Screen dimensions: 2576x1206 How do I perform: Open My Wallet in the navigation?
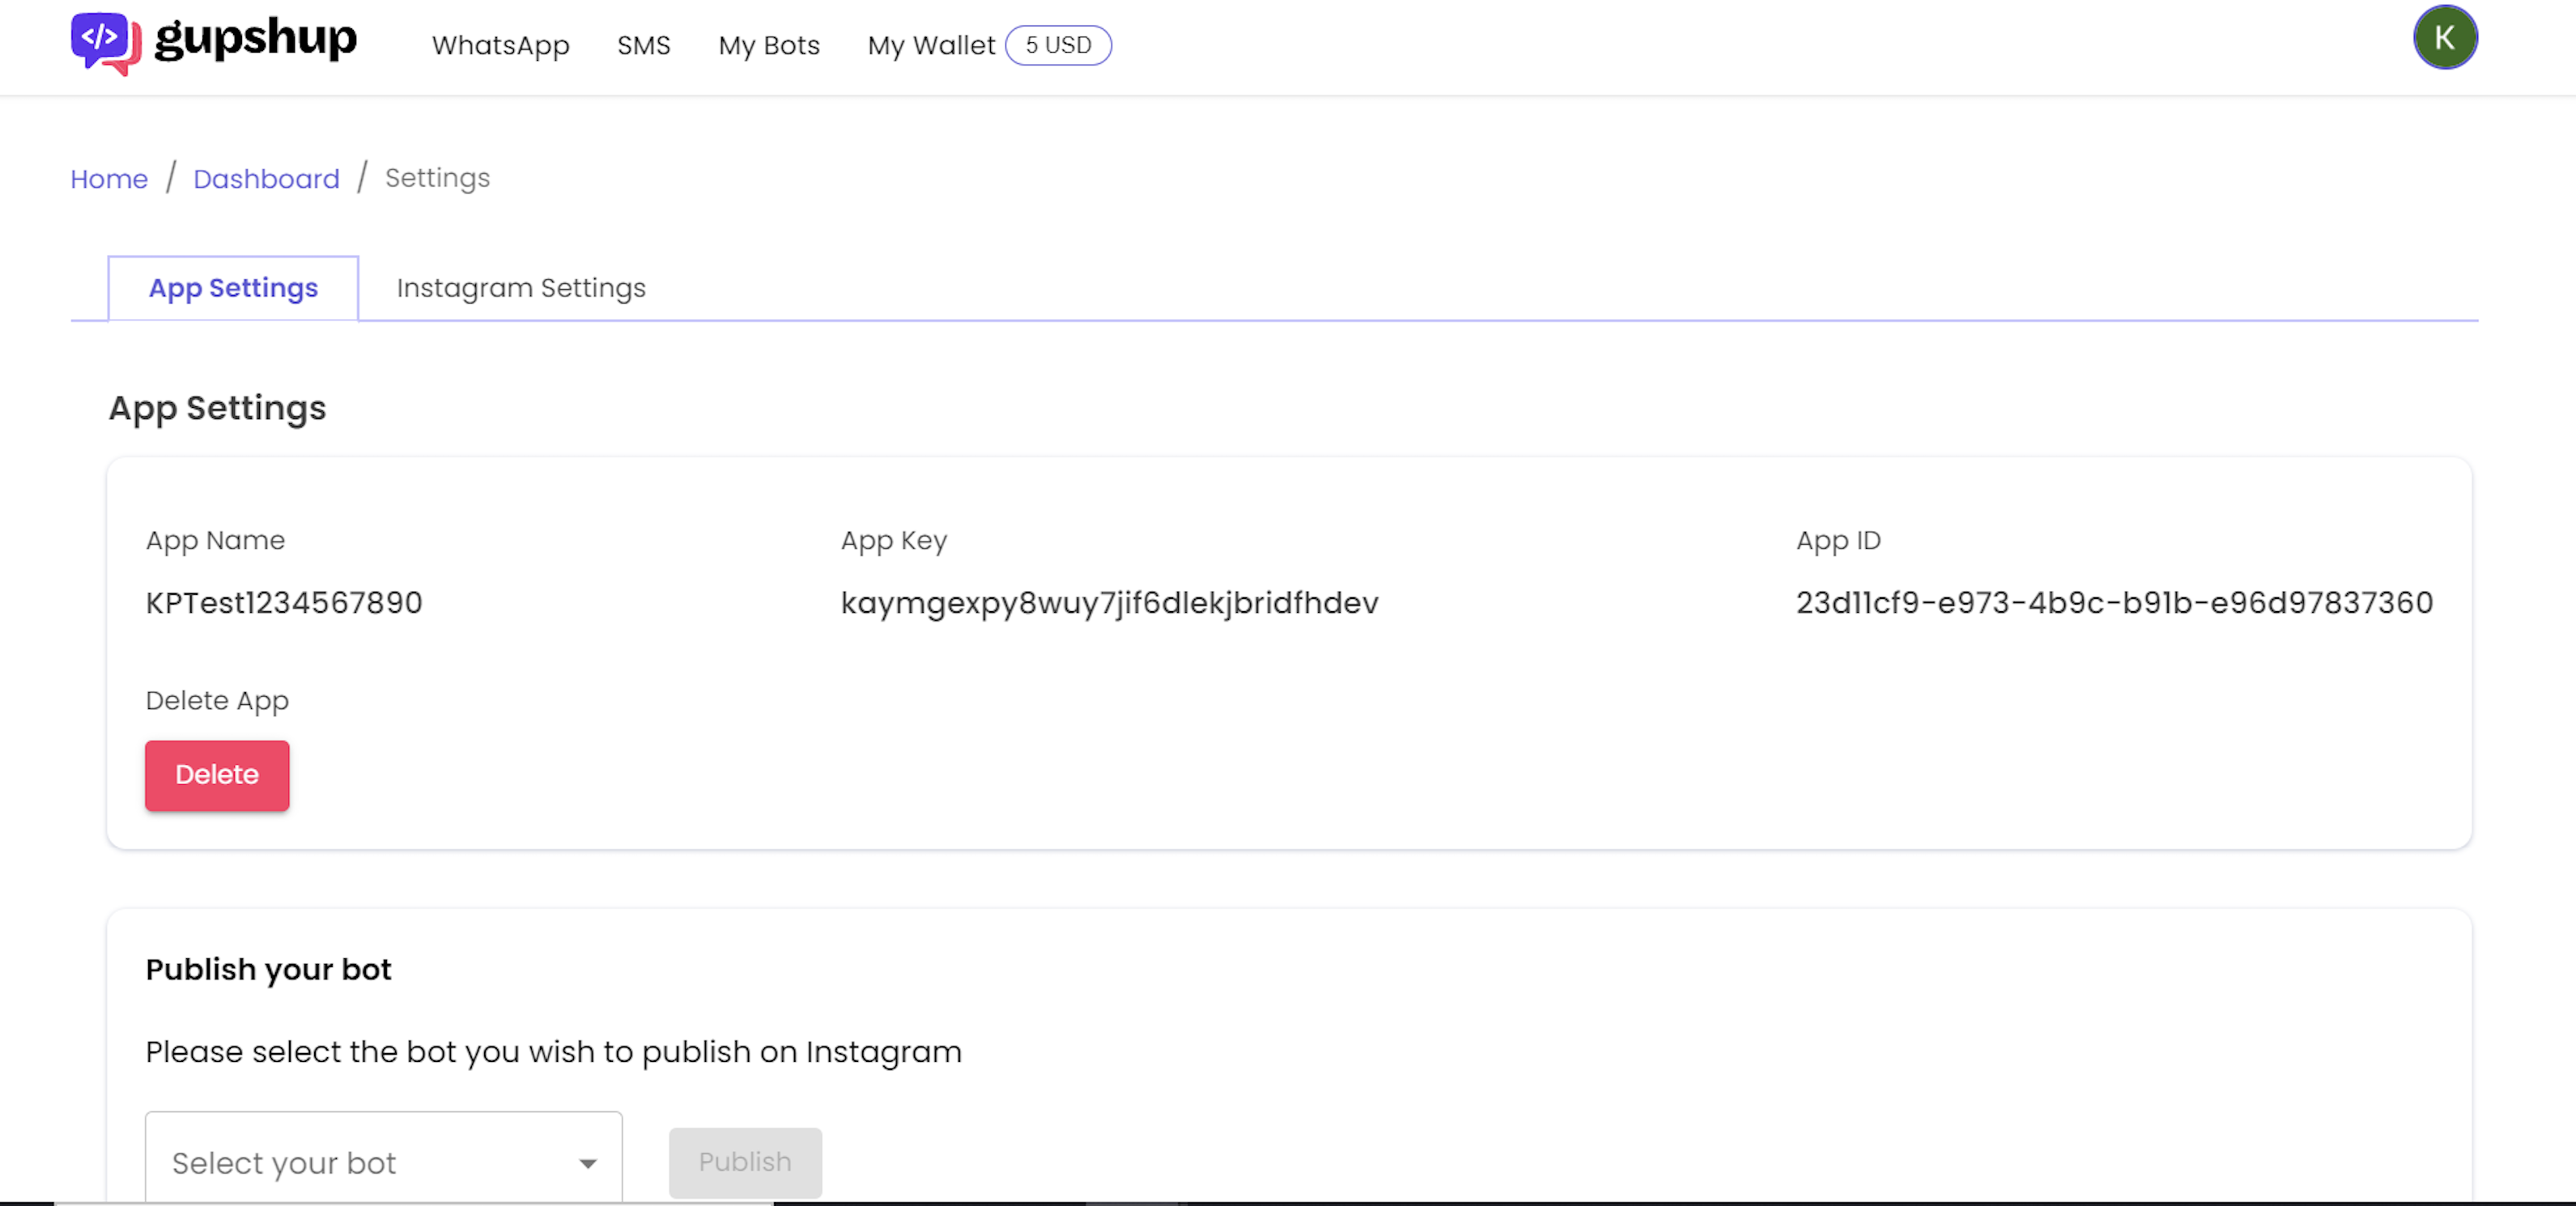click(x=930, y=46)
